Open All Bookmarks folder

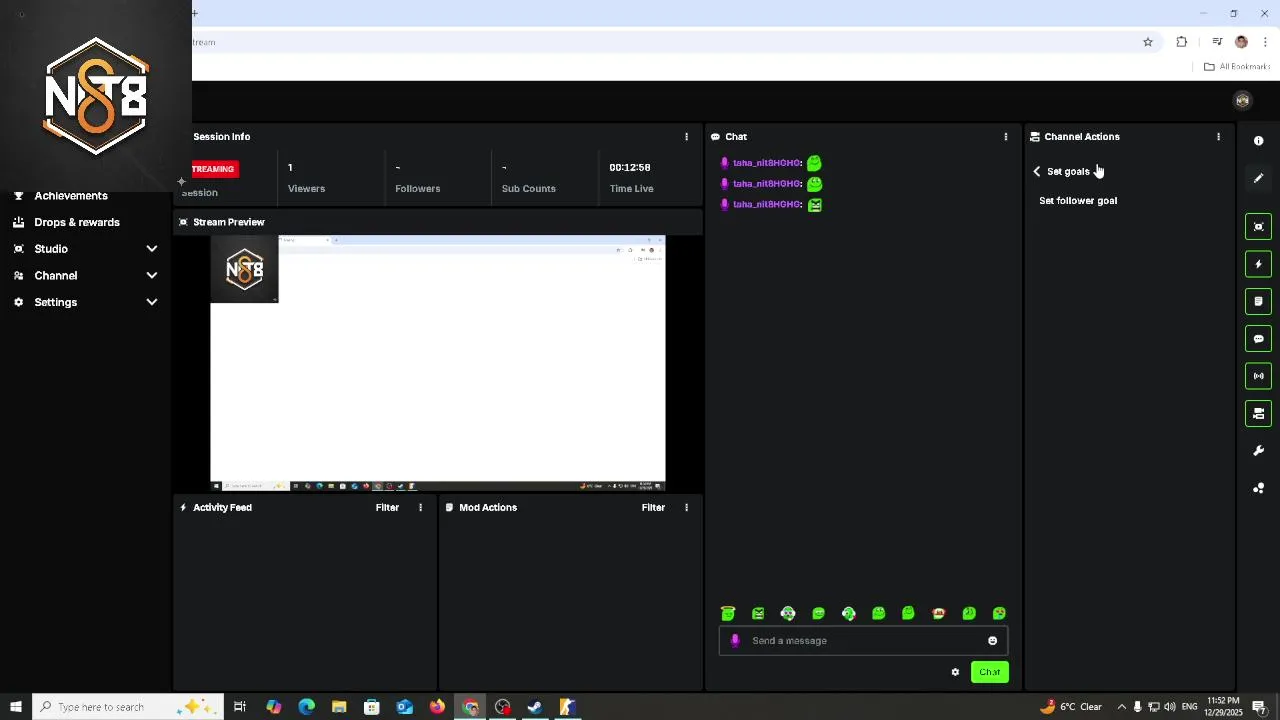point(1237,67)
